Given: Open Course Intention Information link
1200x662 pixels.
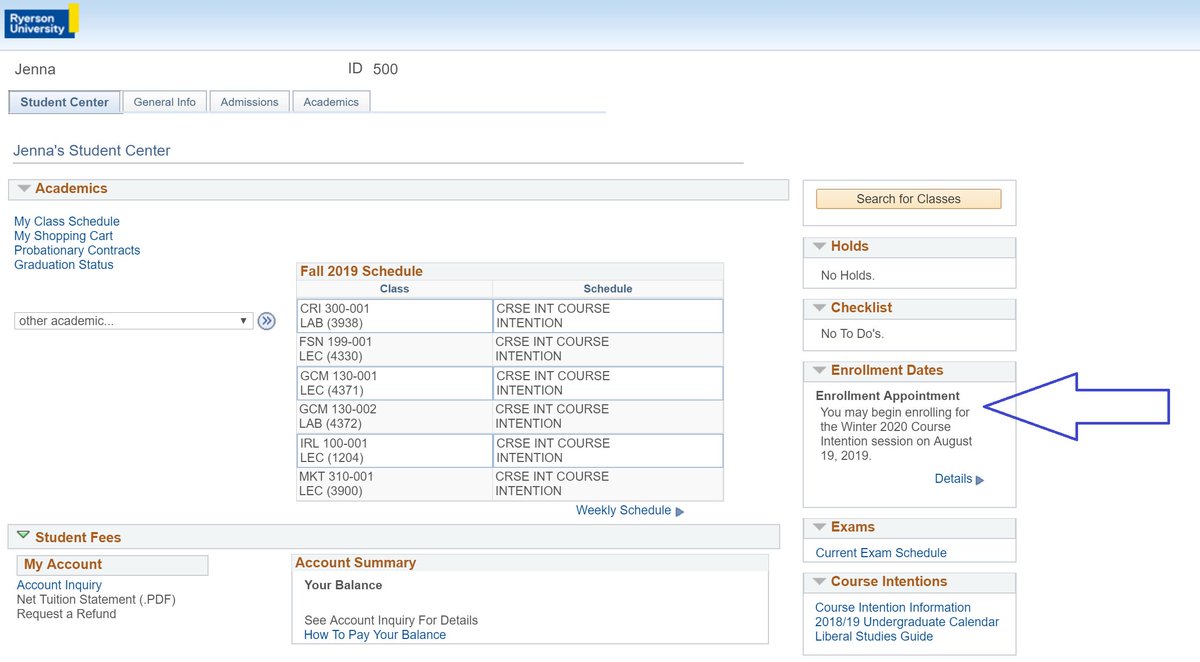Looking at the screenshot, I should 893,607.
